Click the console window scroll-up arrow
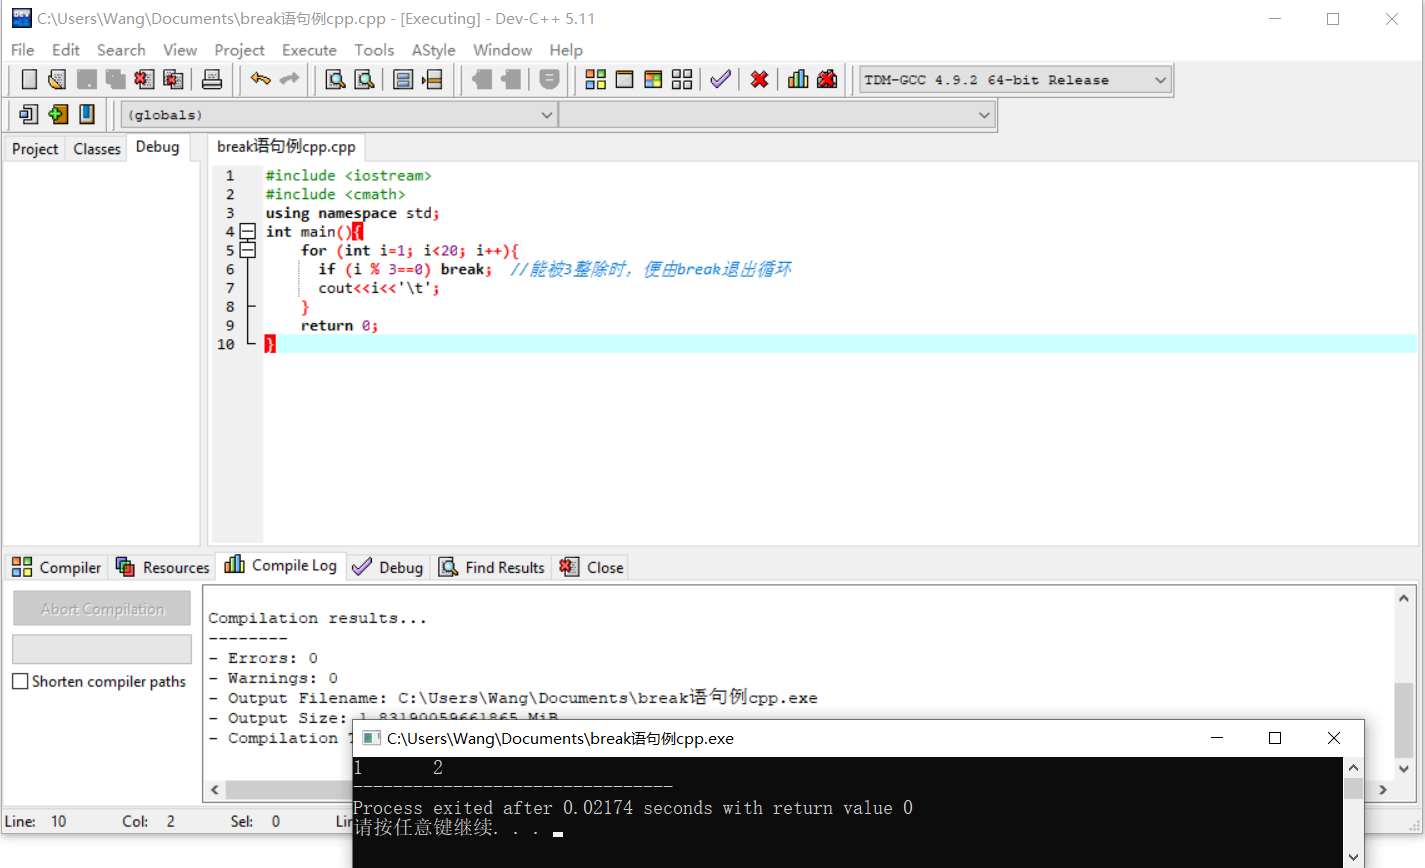The width and height of the screenshot is (1425, 868). [x=1353, y=767]
